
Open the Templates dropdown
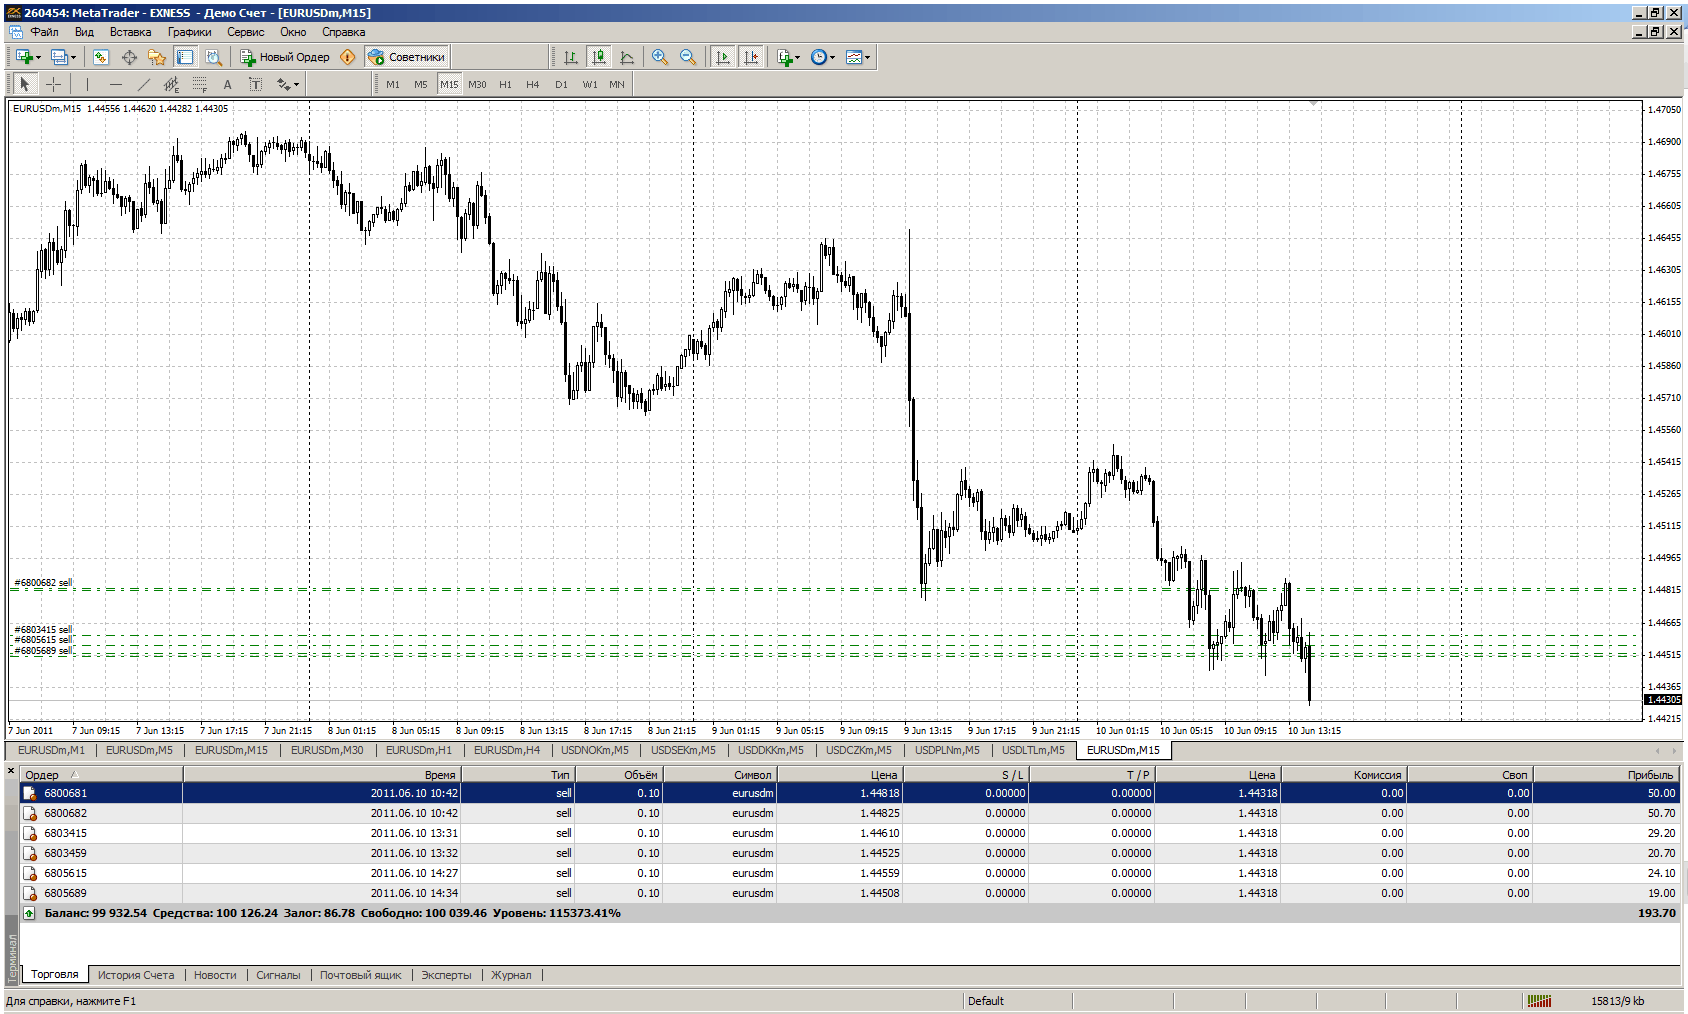point(857,57)
